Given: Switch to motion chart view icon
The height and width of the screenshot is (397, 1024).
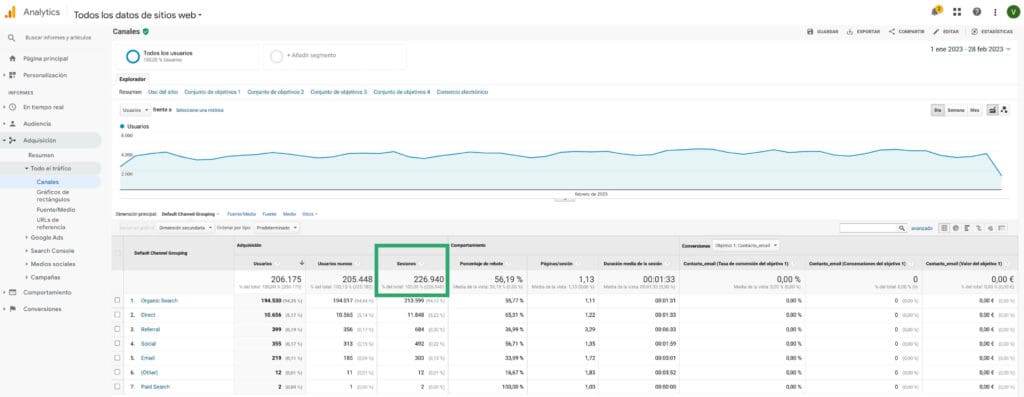Looking at the screenshot, I should (x=1004, y=110).
